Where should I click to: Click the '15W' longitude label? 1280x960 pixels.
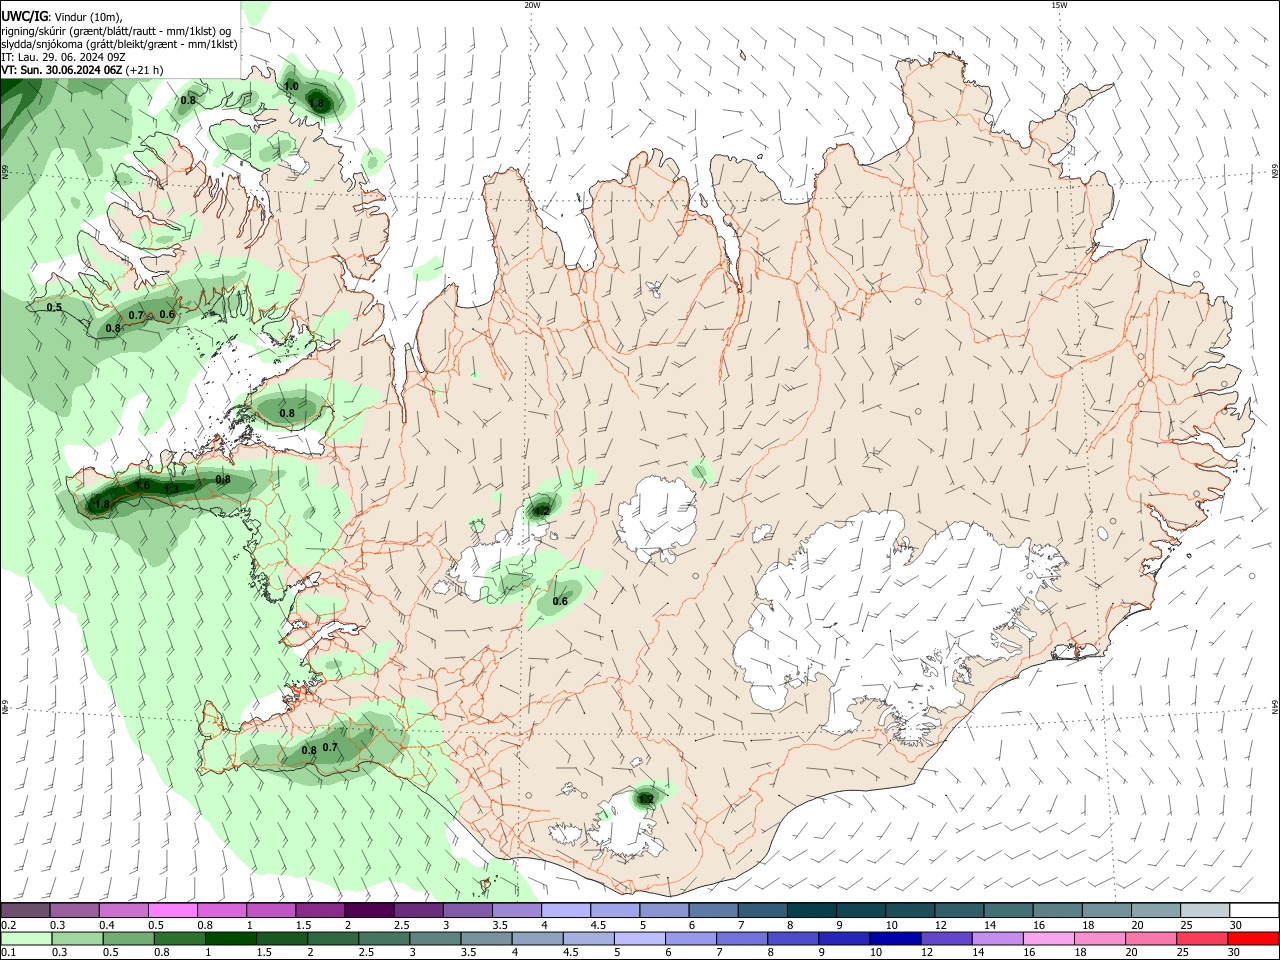pos(1059,5)
